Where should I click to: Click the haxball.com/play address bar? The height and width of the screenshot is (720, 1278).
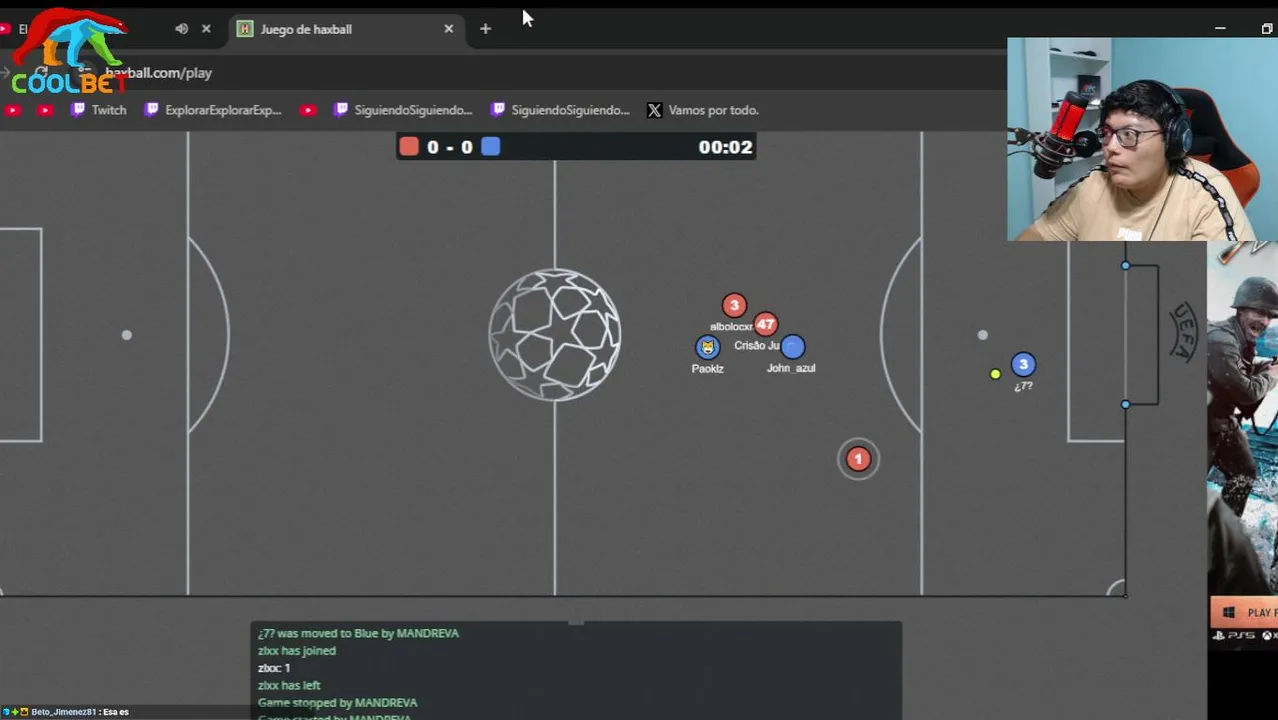(158, 73)
